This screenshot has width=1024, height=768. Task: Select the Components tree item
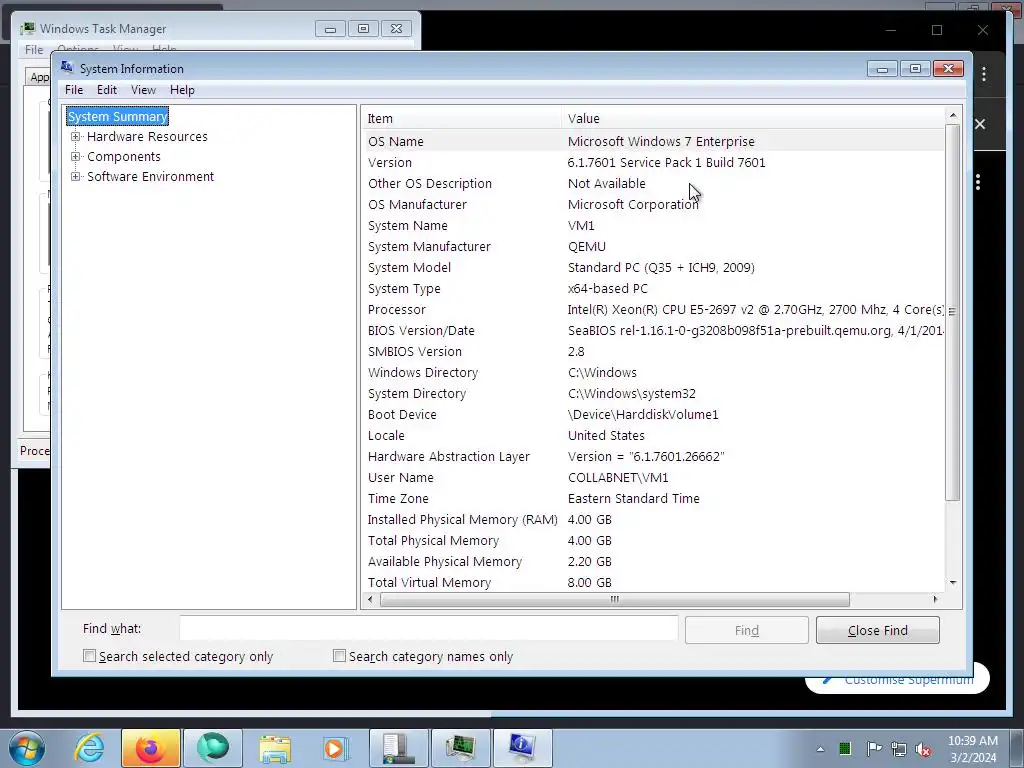point(123,157)
